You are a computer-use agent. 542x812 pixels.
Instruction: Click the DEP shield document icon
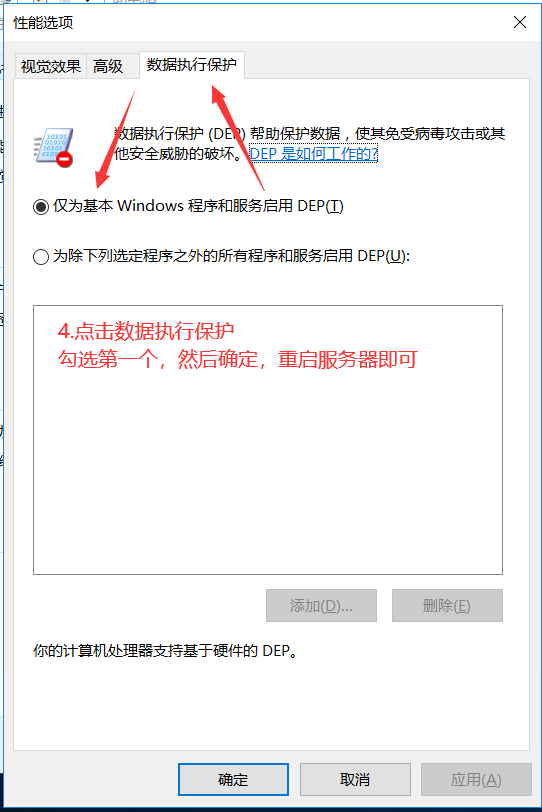[53, 147]
